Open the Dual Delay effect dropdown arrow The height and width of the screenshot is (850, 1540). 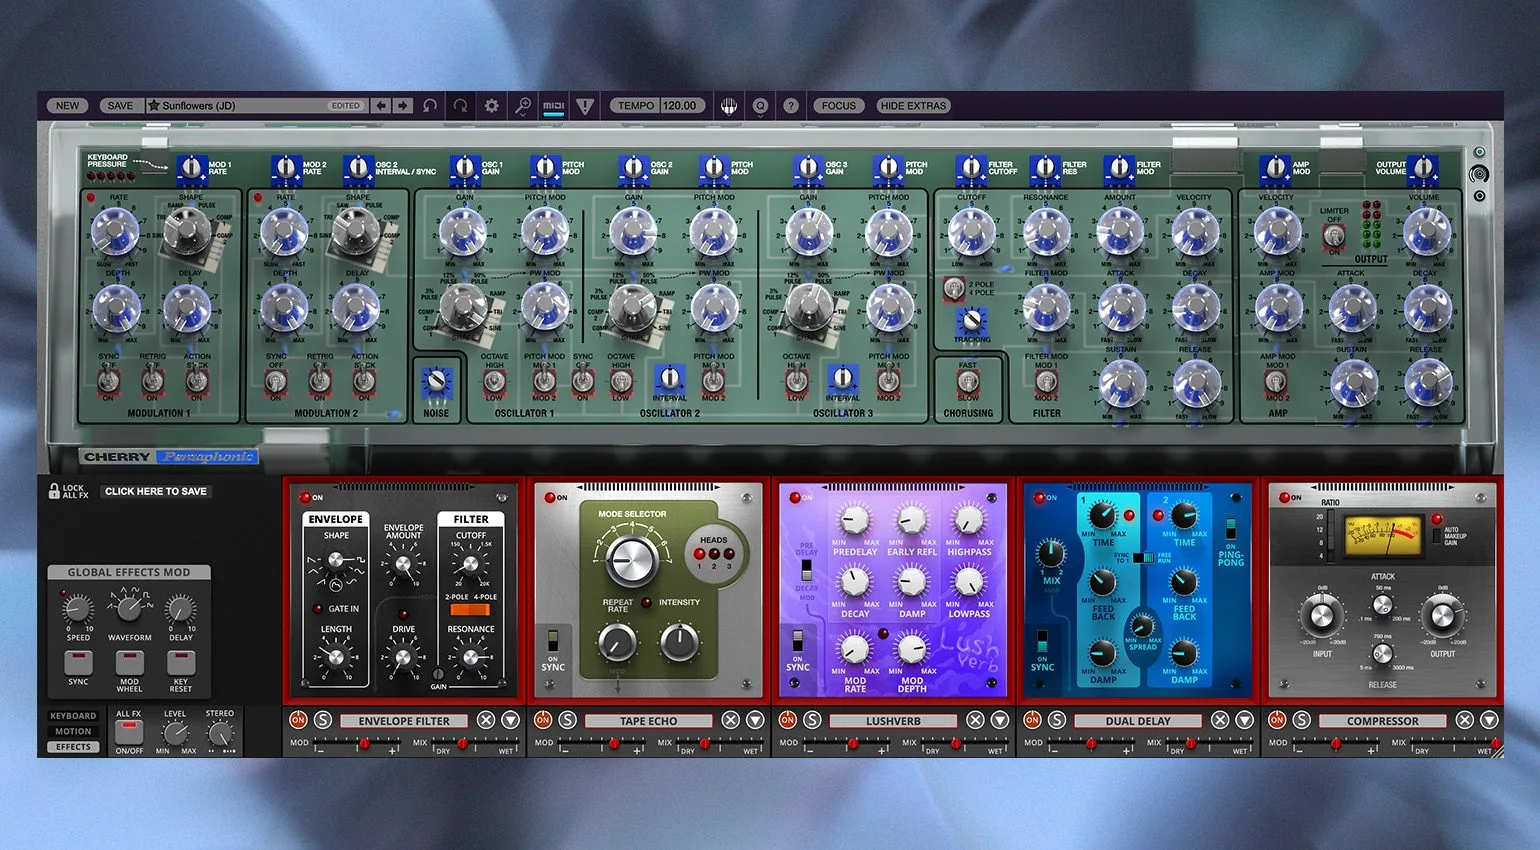1245,720
